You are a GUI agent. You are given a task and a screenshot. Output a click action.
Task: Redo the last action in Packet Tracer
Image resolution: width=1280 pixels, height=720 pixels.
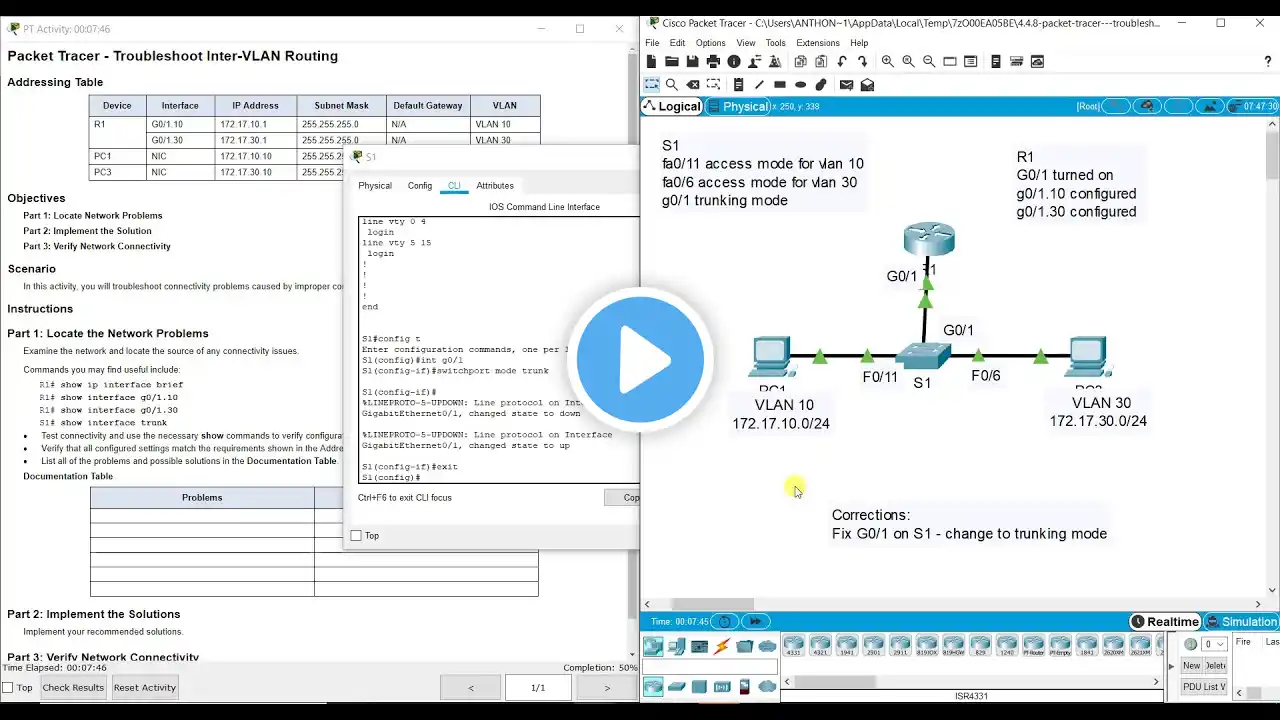(x=863, y=62)
